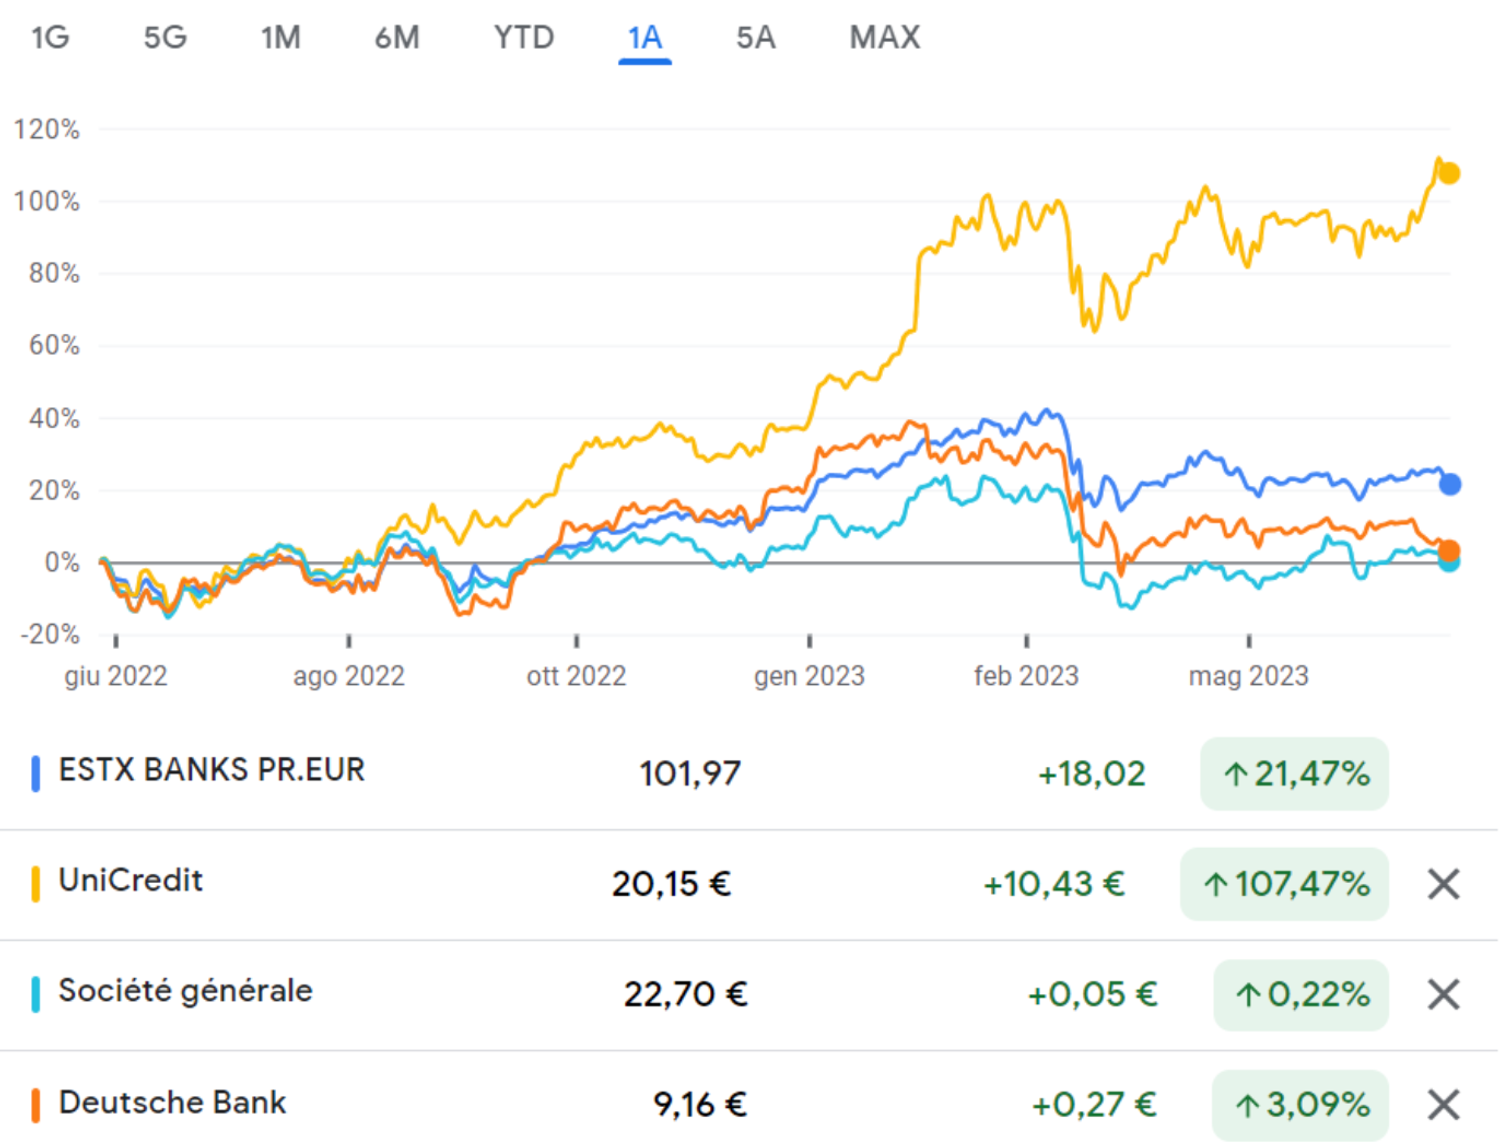1500x1148 pixels.
Task: Click the 3,09% change badge
Action: tap(1301, 1105)
